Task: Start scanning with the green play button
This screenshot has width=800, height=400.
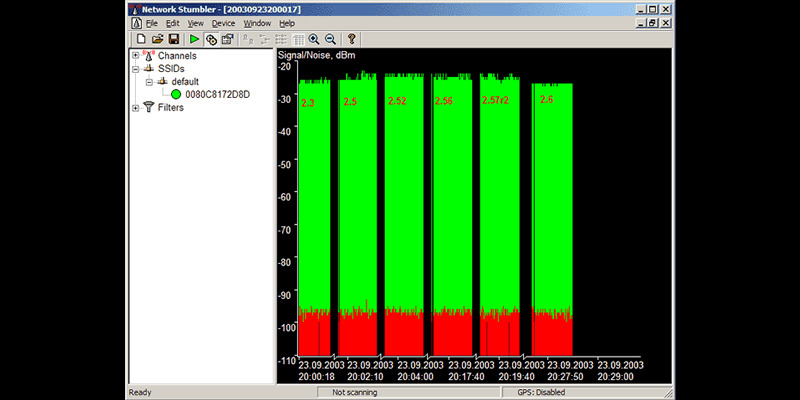Action: [x=195, y=39]
